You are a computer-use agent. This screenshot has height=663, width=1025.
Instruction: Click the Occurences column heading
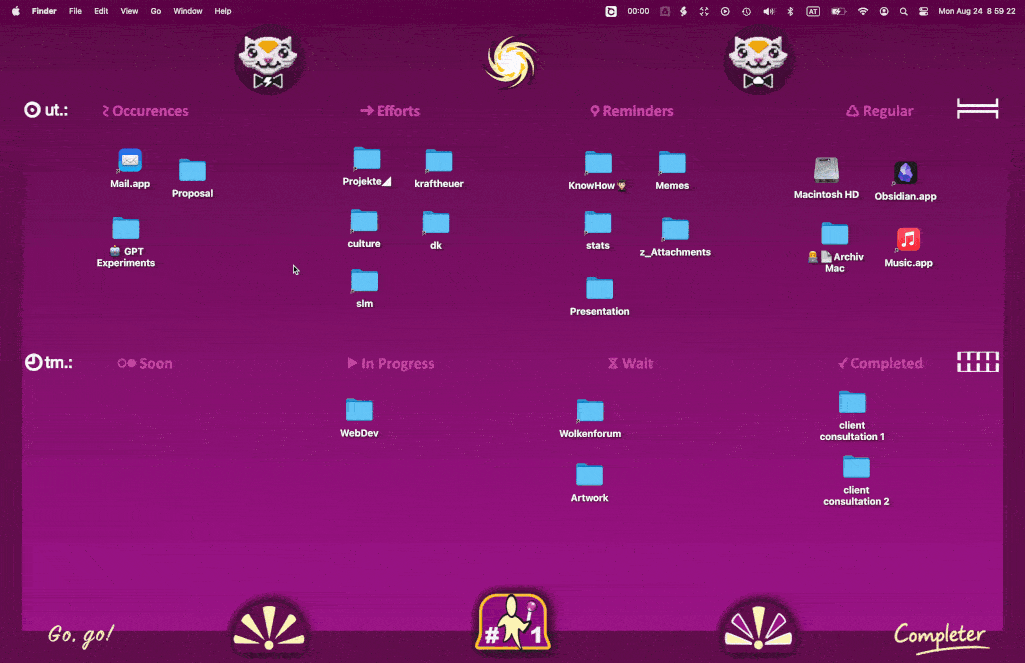[145, 111]
